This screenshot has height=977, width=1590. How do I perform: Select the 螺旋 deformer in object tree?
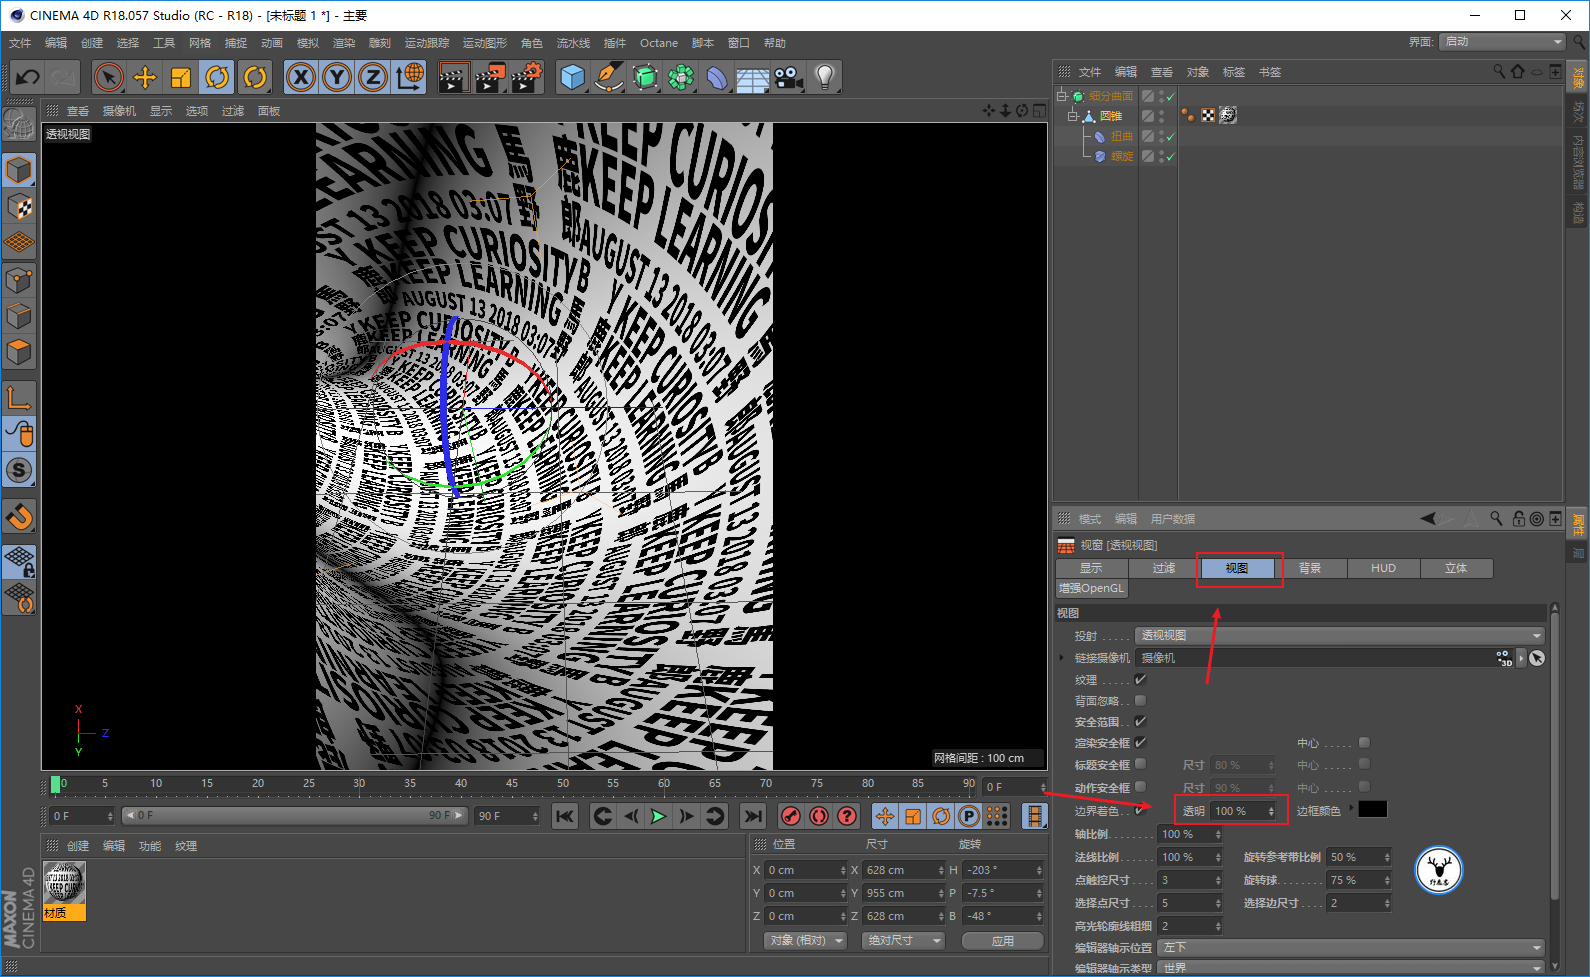click(1122, 156)
